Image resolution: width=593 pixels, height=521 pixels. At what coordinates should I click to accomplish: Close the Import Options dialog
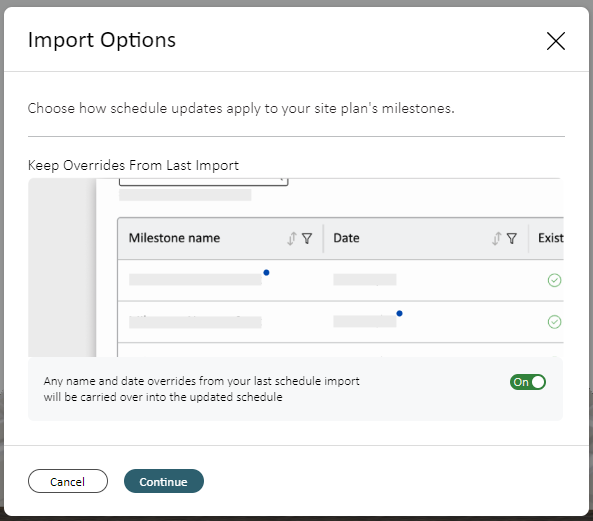[x=556, y=41]
